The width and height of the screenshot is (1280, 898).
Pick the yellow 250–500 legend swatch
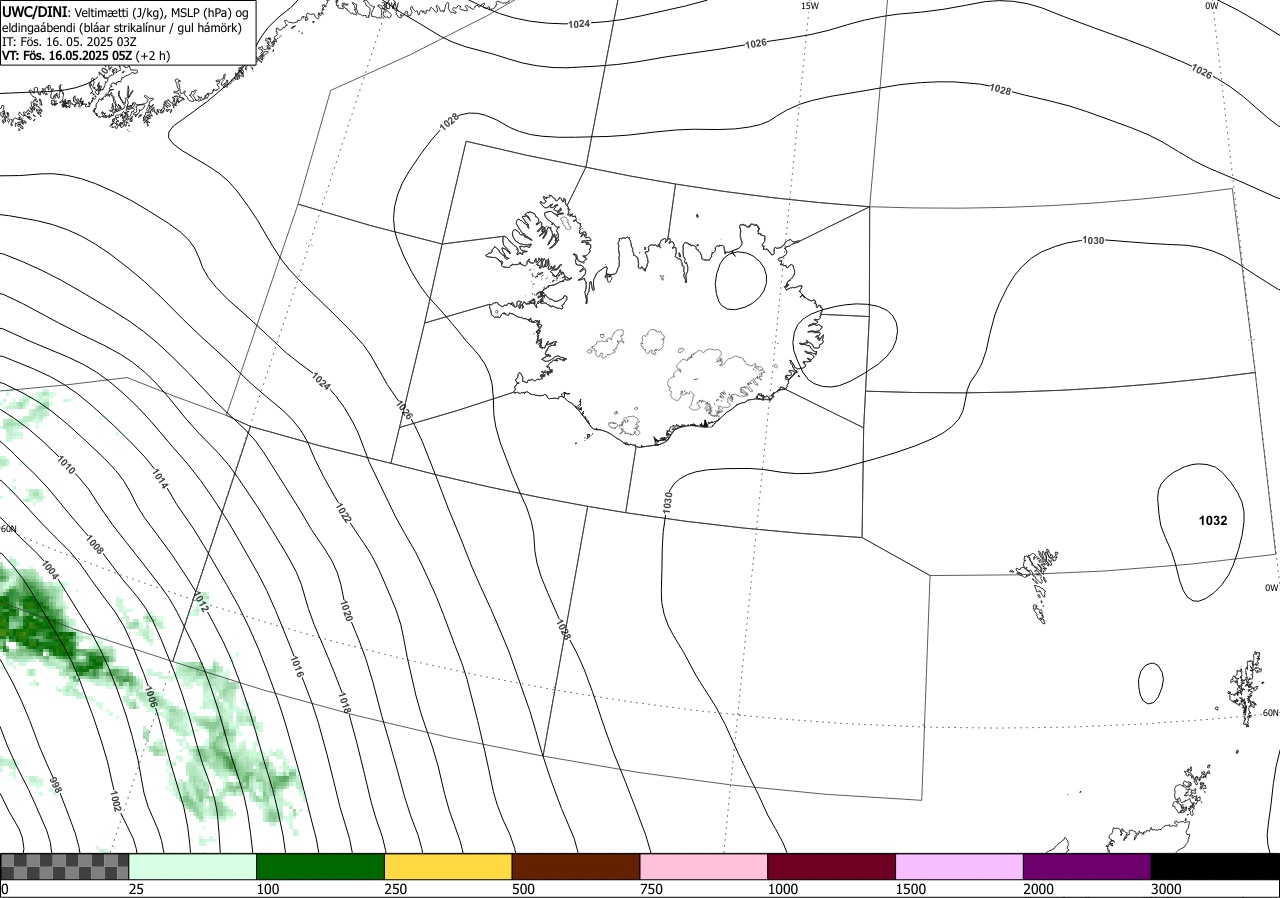click(x=448, y=866)
